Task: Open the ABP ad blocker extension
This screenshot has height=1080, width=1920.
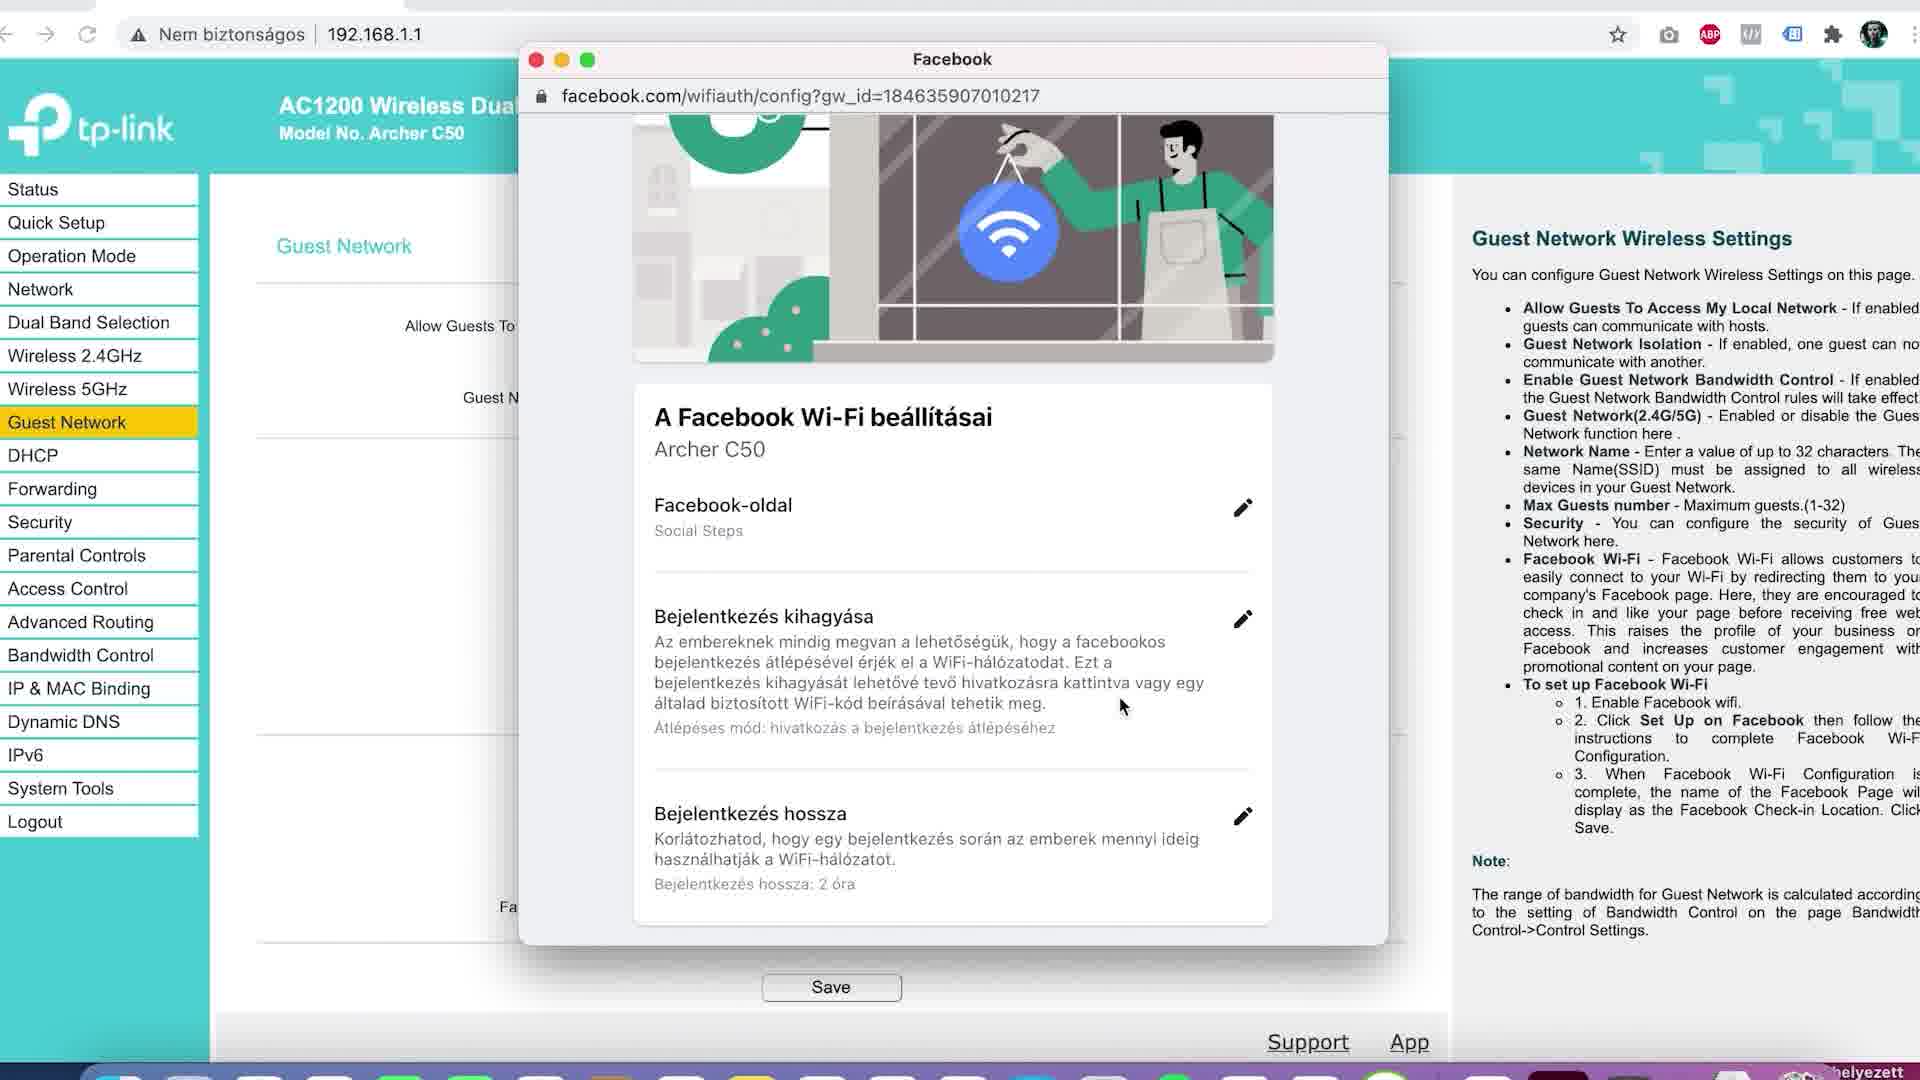Action: point(1710,35)
